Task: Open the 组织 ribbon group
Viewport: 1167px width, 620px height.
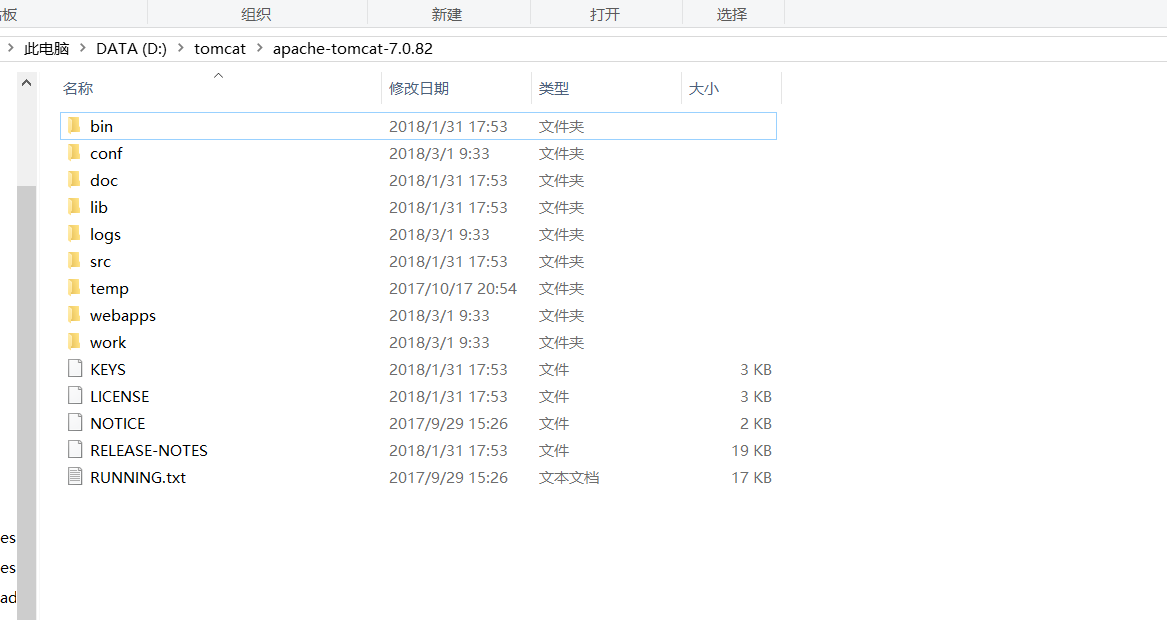Action: 256,14
